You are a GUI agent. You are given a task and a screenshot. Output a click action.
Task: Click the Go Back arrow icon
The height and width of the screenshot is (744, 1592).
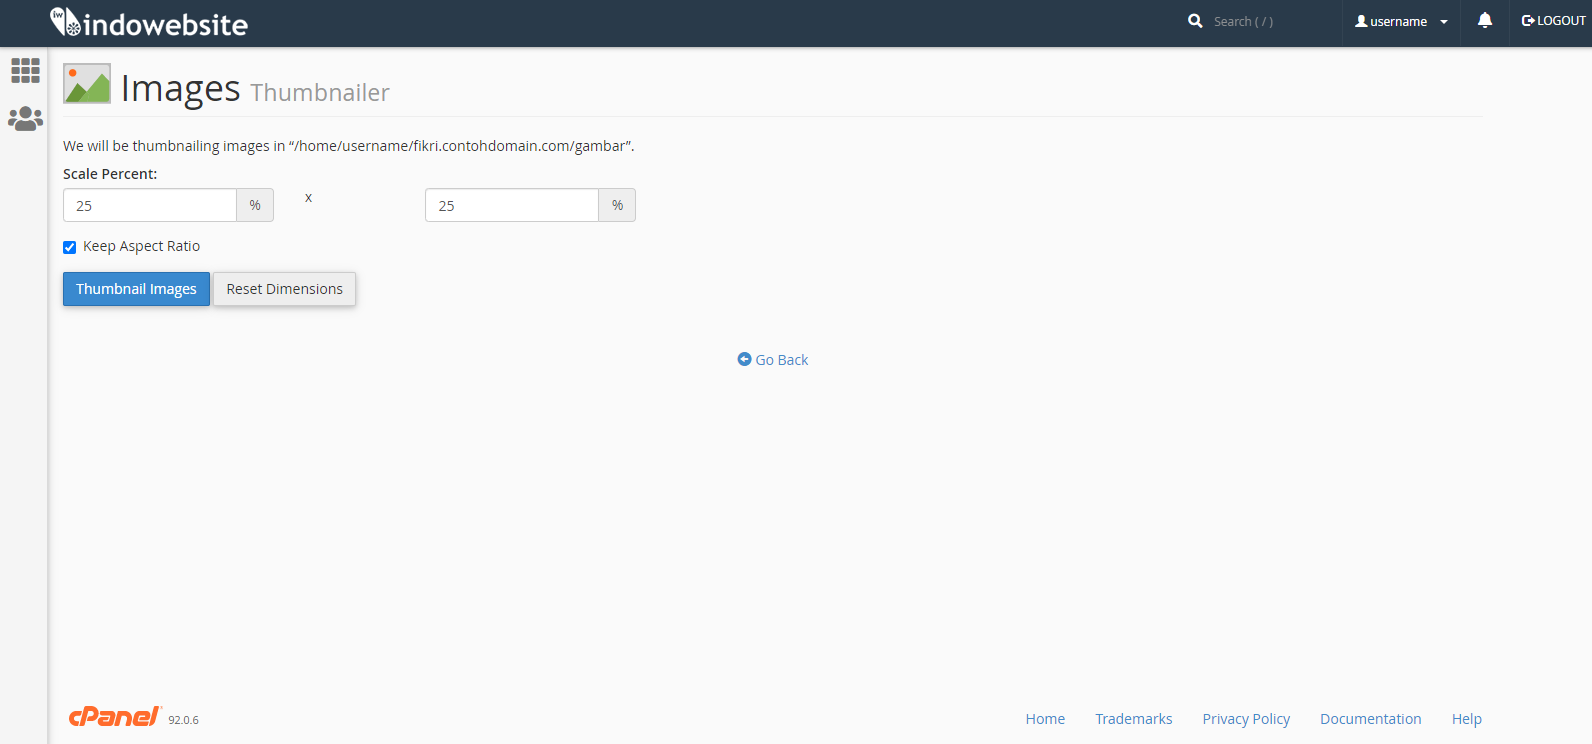point(744,359)
